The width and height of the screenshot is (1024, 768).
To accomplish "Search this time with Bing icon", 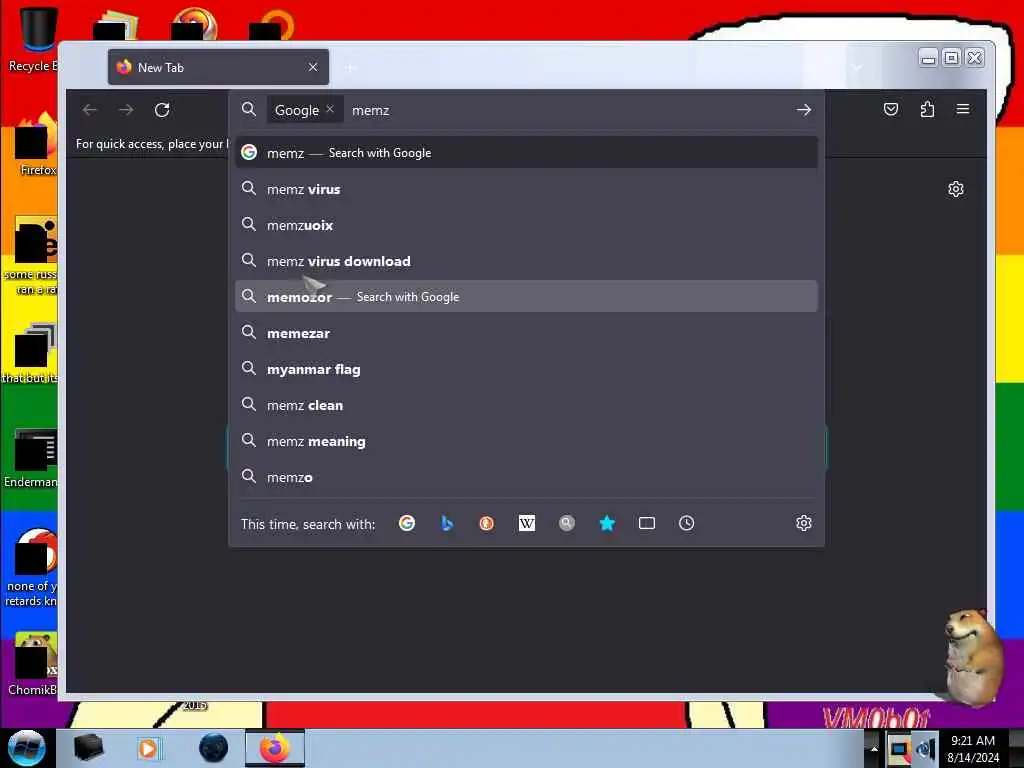I will (447, 523).
